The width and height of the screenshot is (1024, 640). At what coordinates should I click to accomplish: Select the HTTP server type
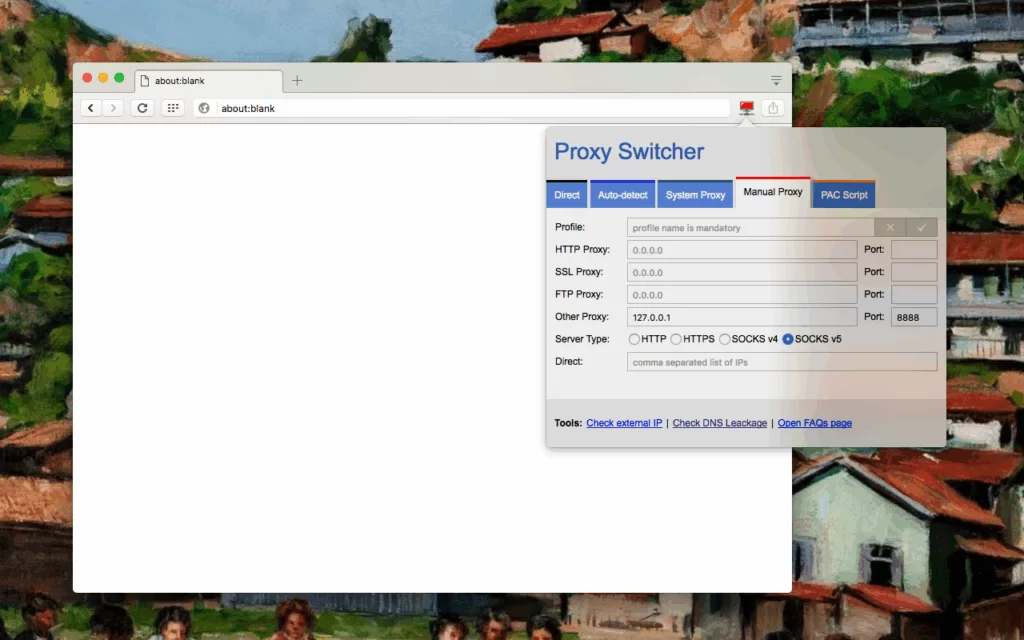point(636,339)
